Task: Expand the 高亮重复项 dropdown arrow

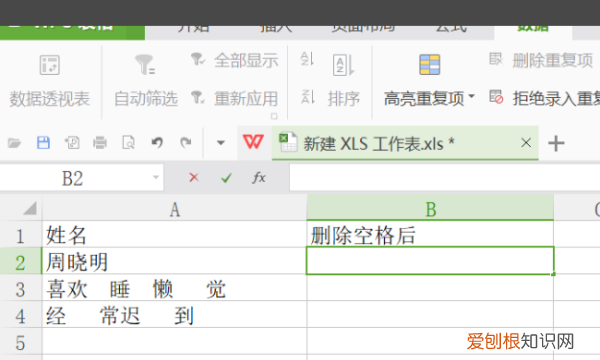Action: coord(471,96)
